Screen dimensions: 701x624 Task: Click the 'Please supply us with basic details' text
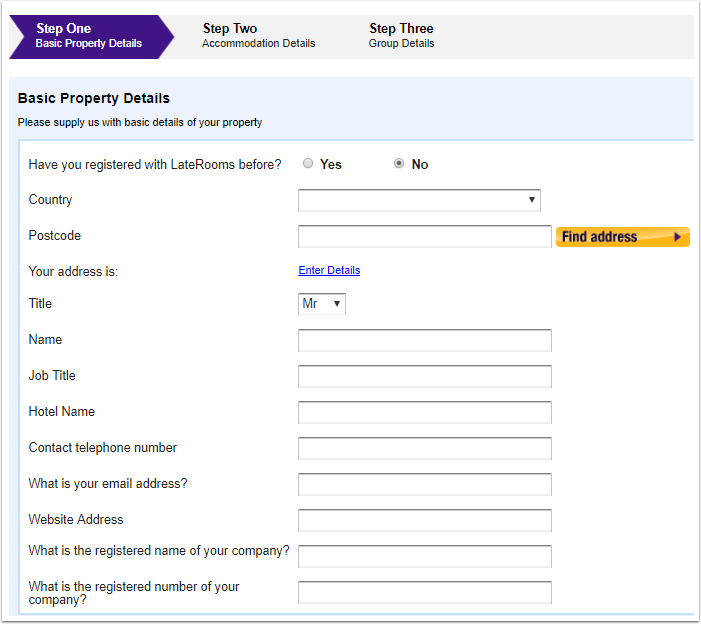pyautogui.click(x=139, y=122)
